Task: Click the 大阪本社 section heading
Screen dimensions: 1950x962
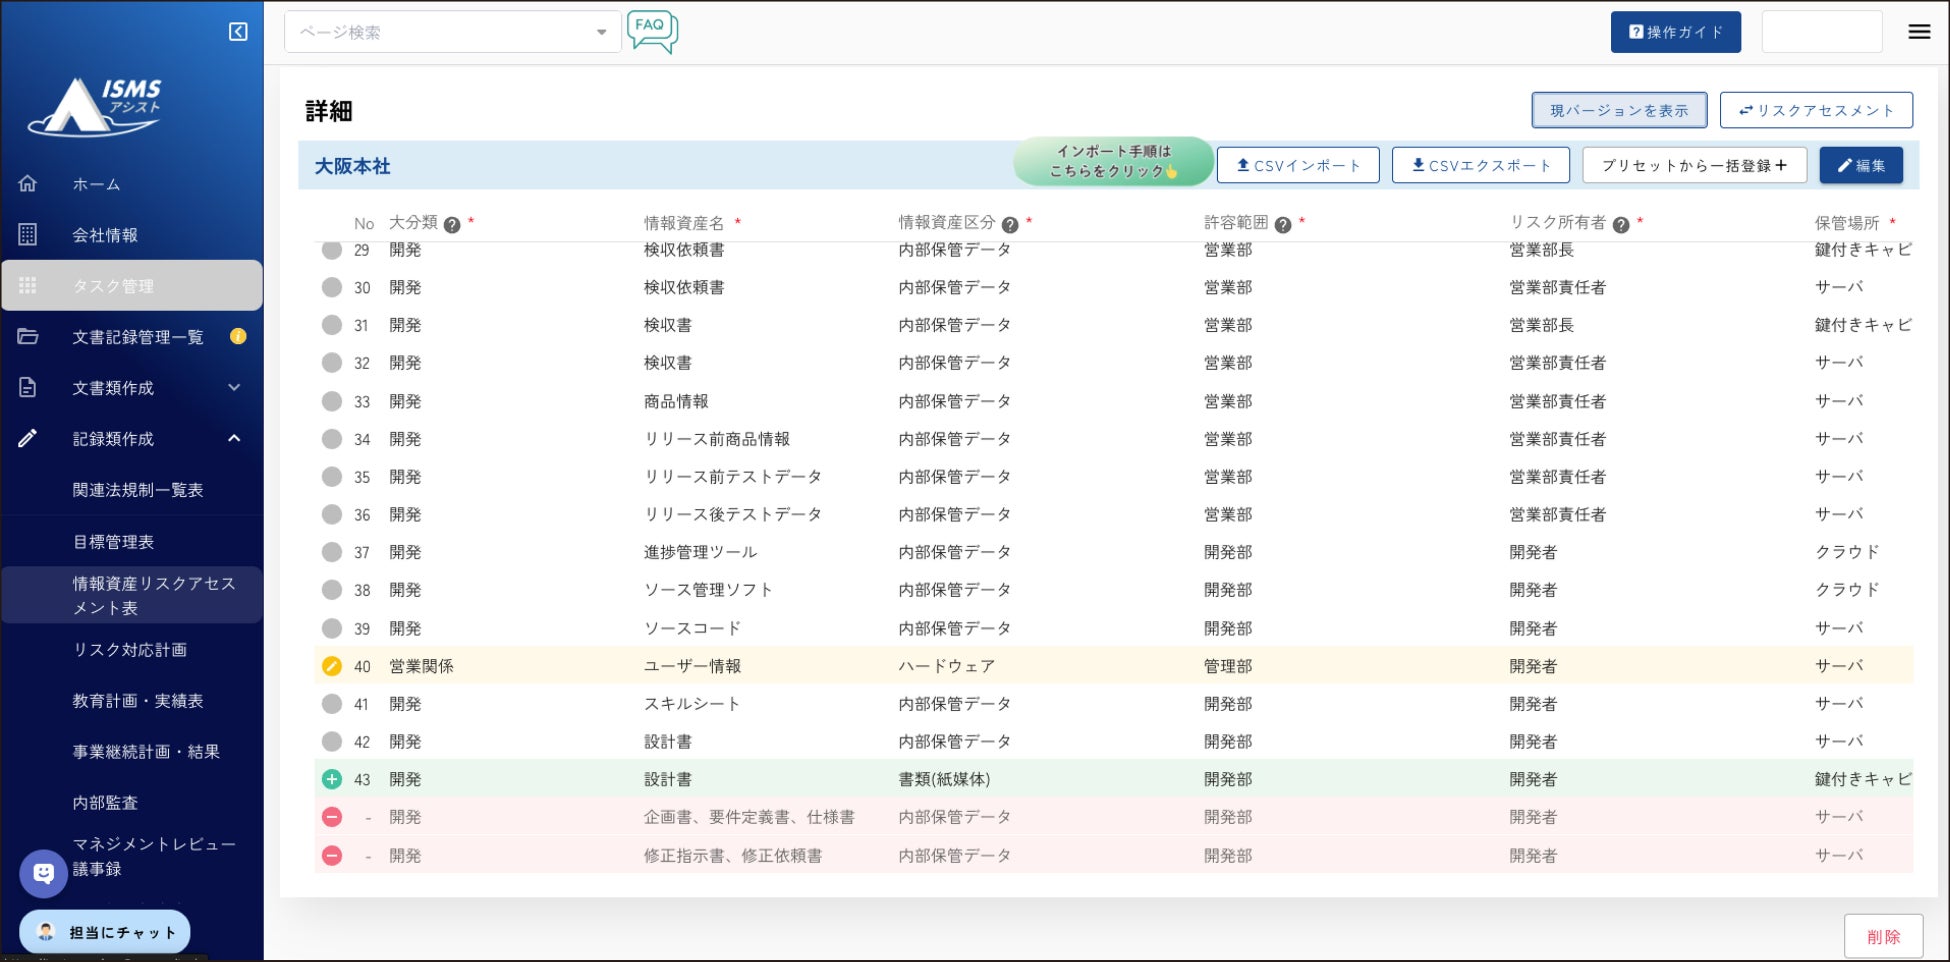Action: (353, 166)
